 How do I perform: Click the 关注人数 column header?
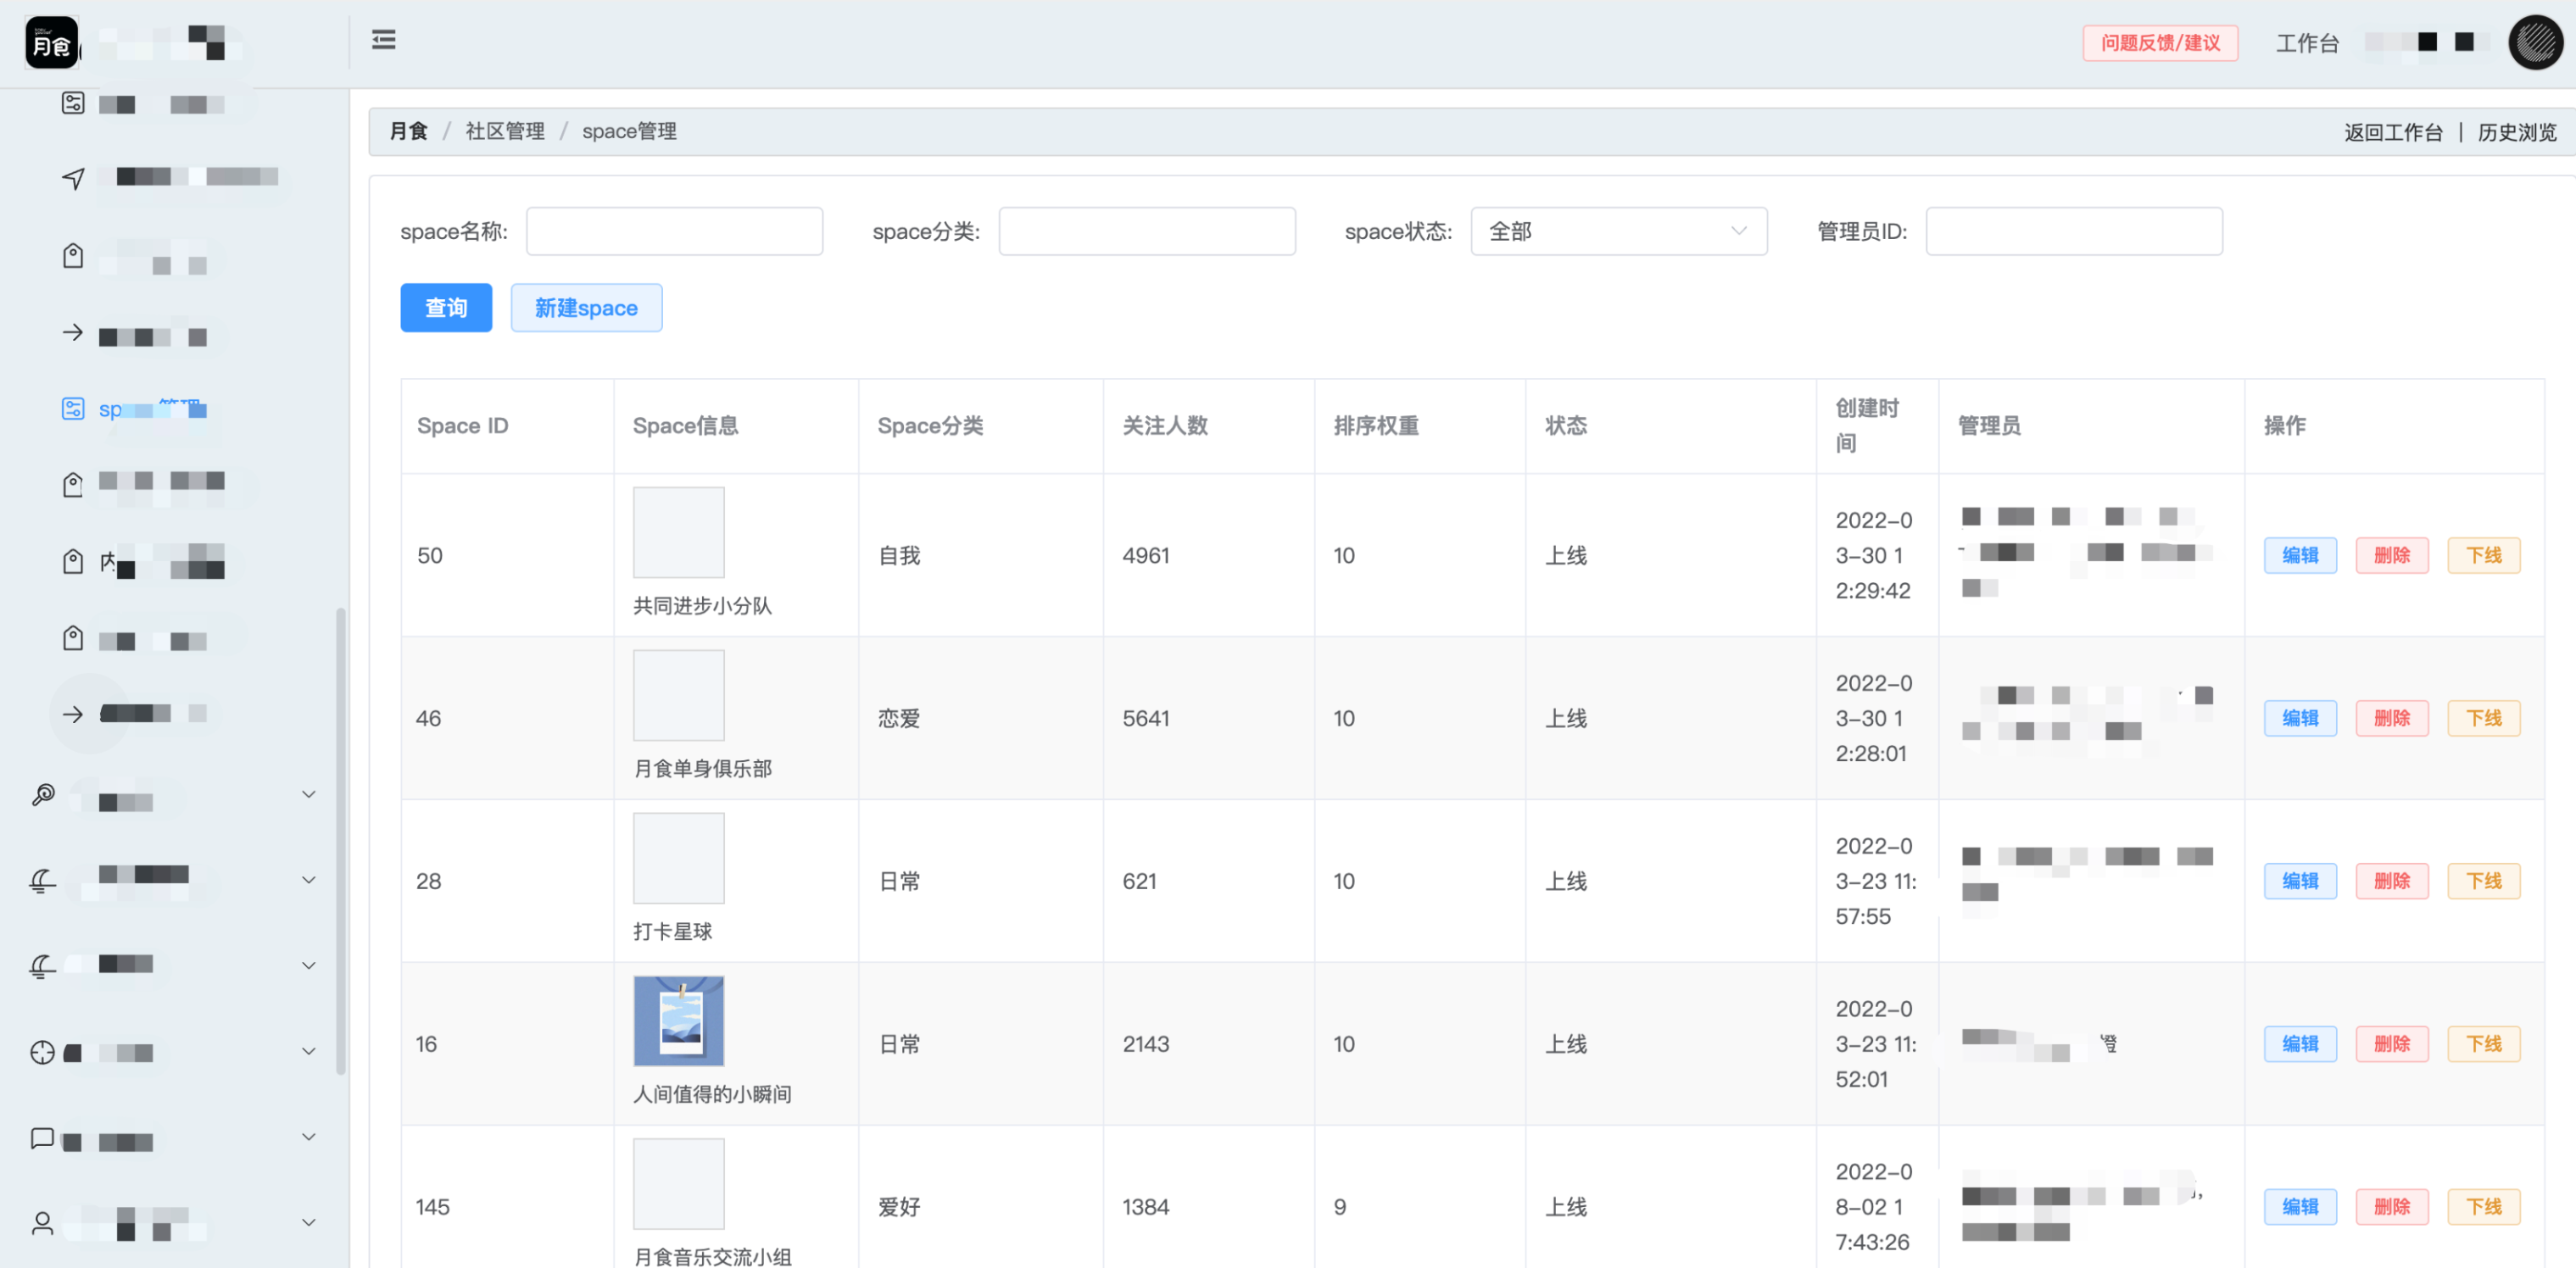point(1165,427)
